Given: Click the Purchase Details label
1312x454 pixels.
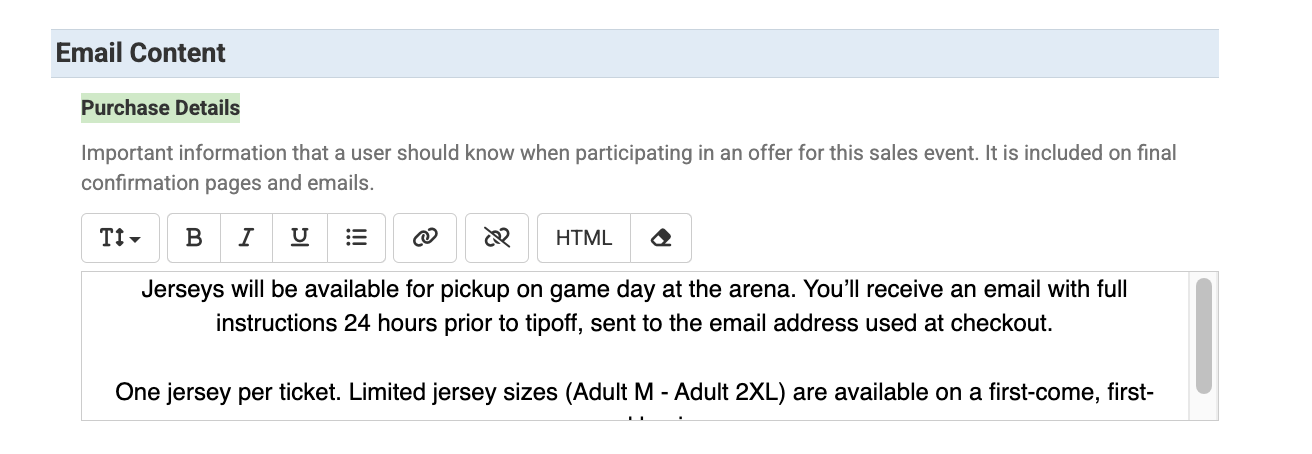Looking at the screenshot, I should (160, 108).
